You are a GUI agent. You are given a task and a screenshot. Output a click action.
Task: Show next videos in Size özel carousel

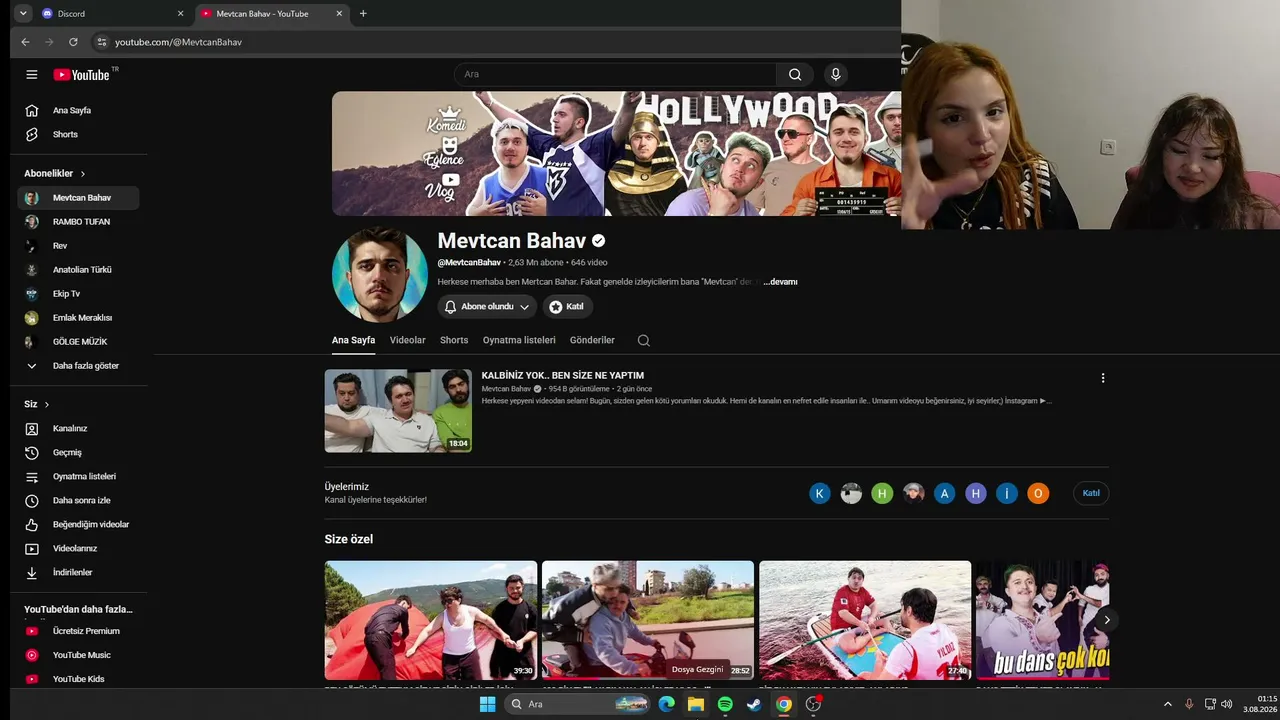tap(1107, 620)
